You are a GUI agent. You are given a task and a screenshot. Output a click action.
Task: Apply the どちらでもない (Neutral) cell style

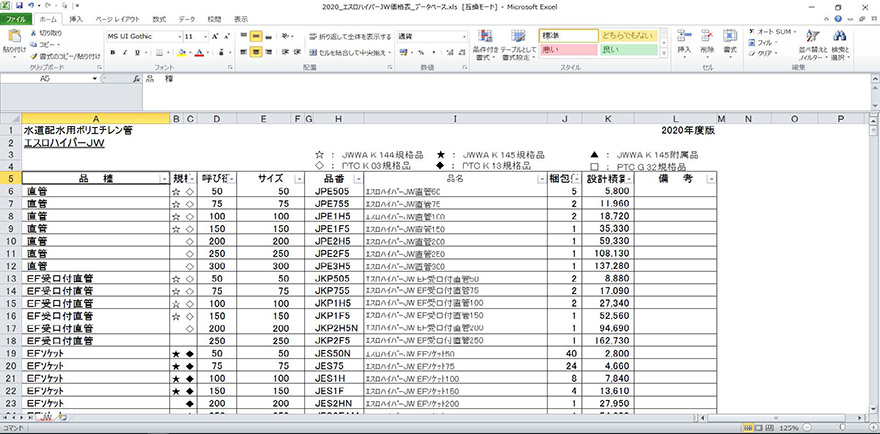(x=629, y=35)
